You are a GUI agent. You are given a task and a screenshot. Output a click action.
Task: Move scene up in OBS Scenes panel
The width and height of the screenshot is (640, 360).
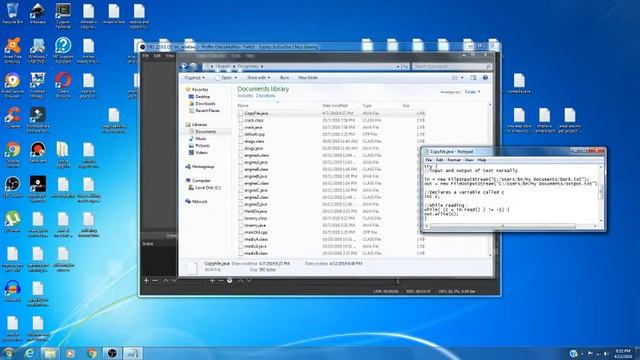tap(165, 280)
